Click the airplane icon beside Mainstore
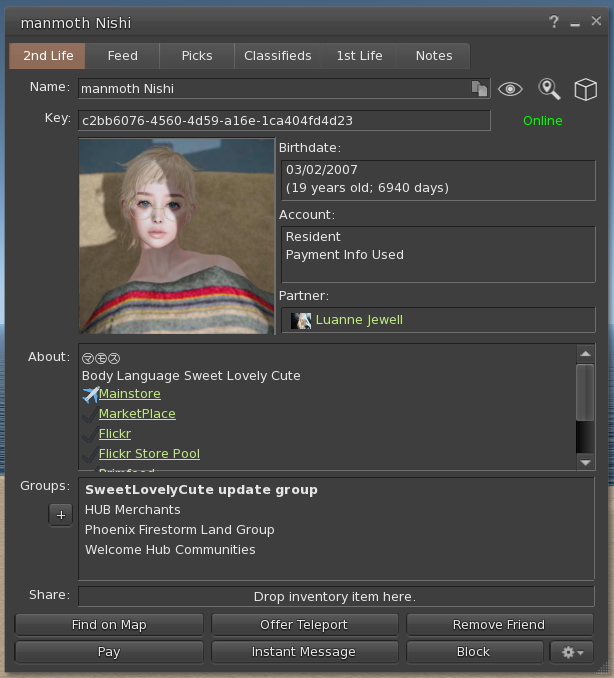Screen dimensions: 614x678 90,394
